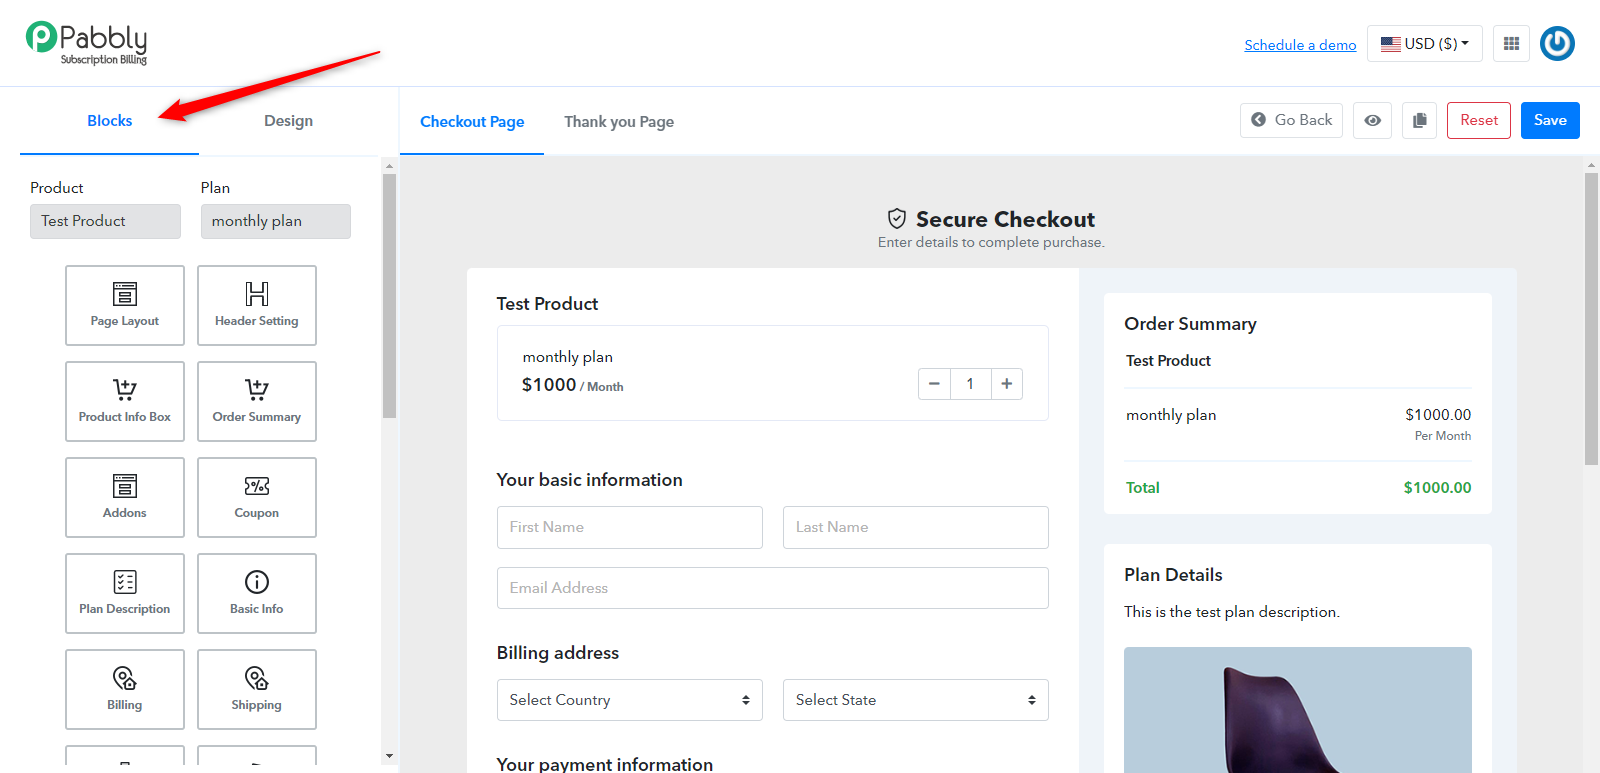Click the apps grid icon
The width and height of the screenshot is (1600, 773).
click(x=1511, y=44)
